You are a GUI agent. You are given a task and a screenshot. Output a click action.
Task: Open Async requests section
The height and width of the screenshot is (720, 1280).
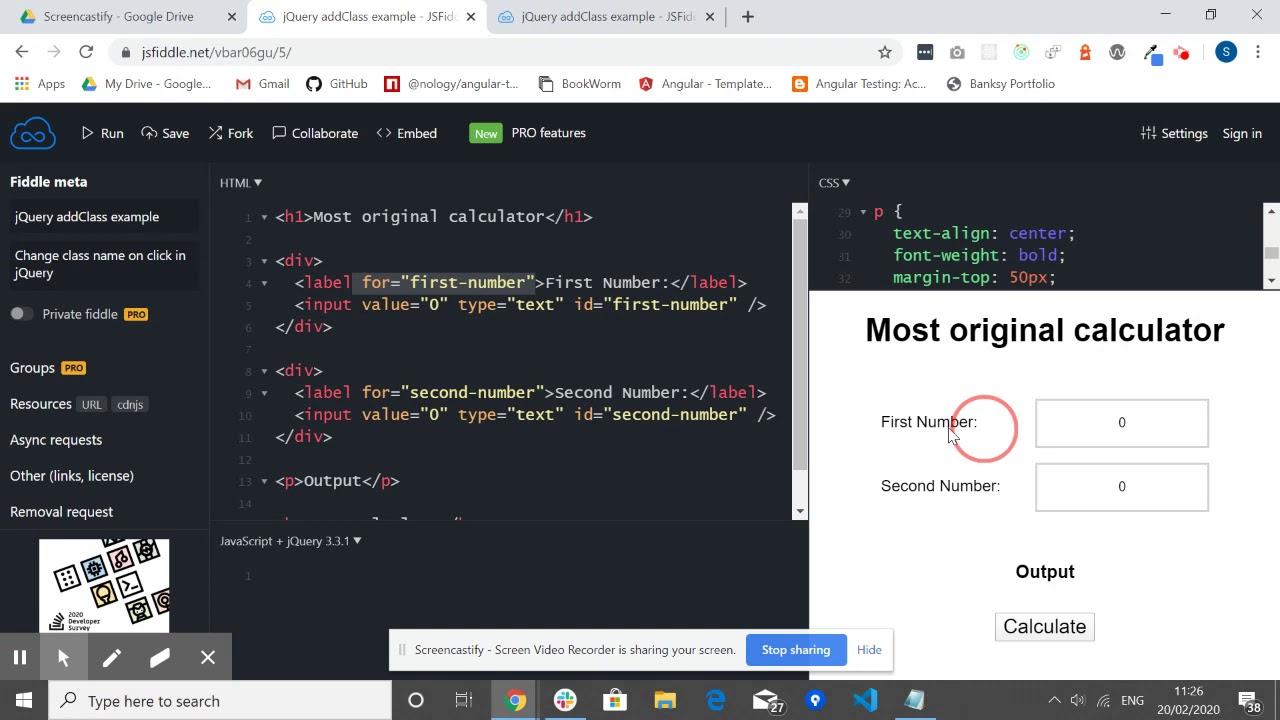[x=56, y=440]
